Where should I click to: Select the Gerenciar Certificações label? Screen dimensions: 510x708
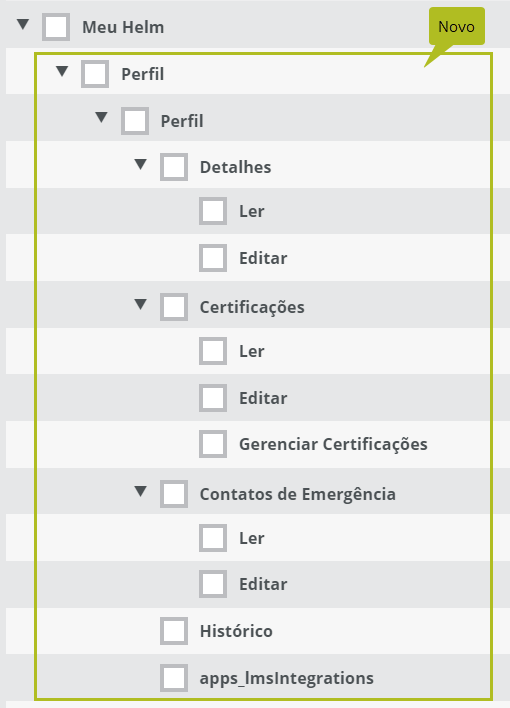point(333,444)
